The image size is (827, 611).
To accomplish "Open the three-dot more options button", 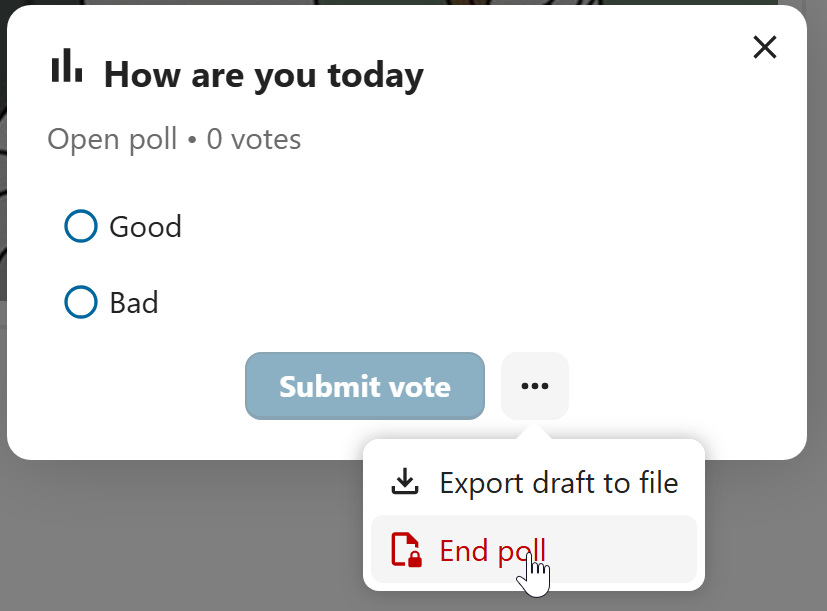I will coord(535,386).
